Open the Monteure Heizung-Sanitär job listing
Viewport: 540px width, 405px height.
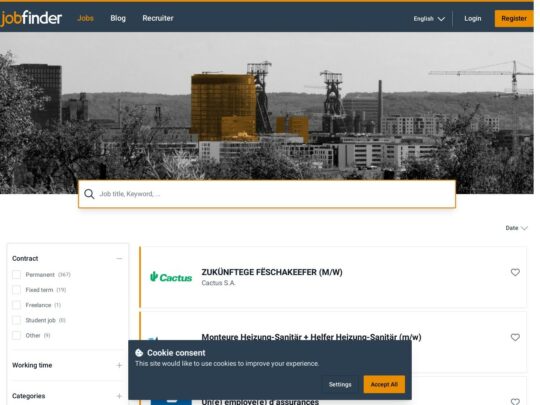point(311,336)
